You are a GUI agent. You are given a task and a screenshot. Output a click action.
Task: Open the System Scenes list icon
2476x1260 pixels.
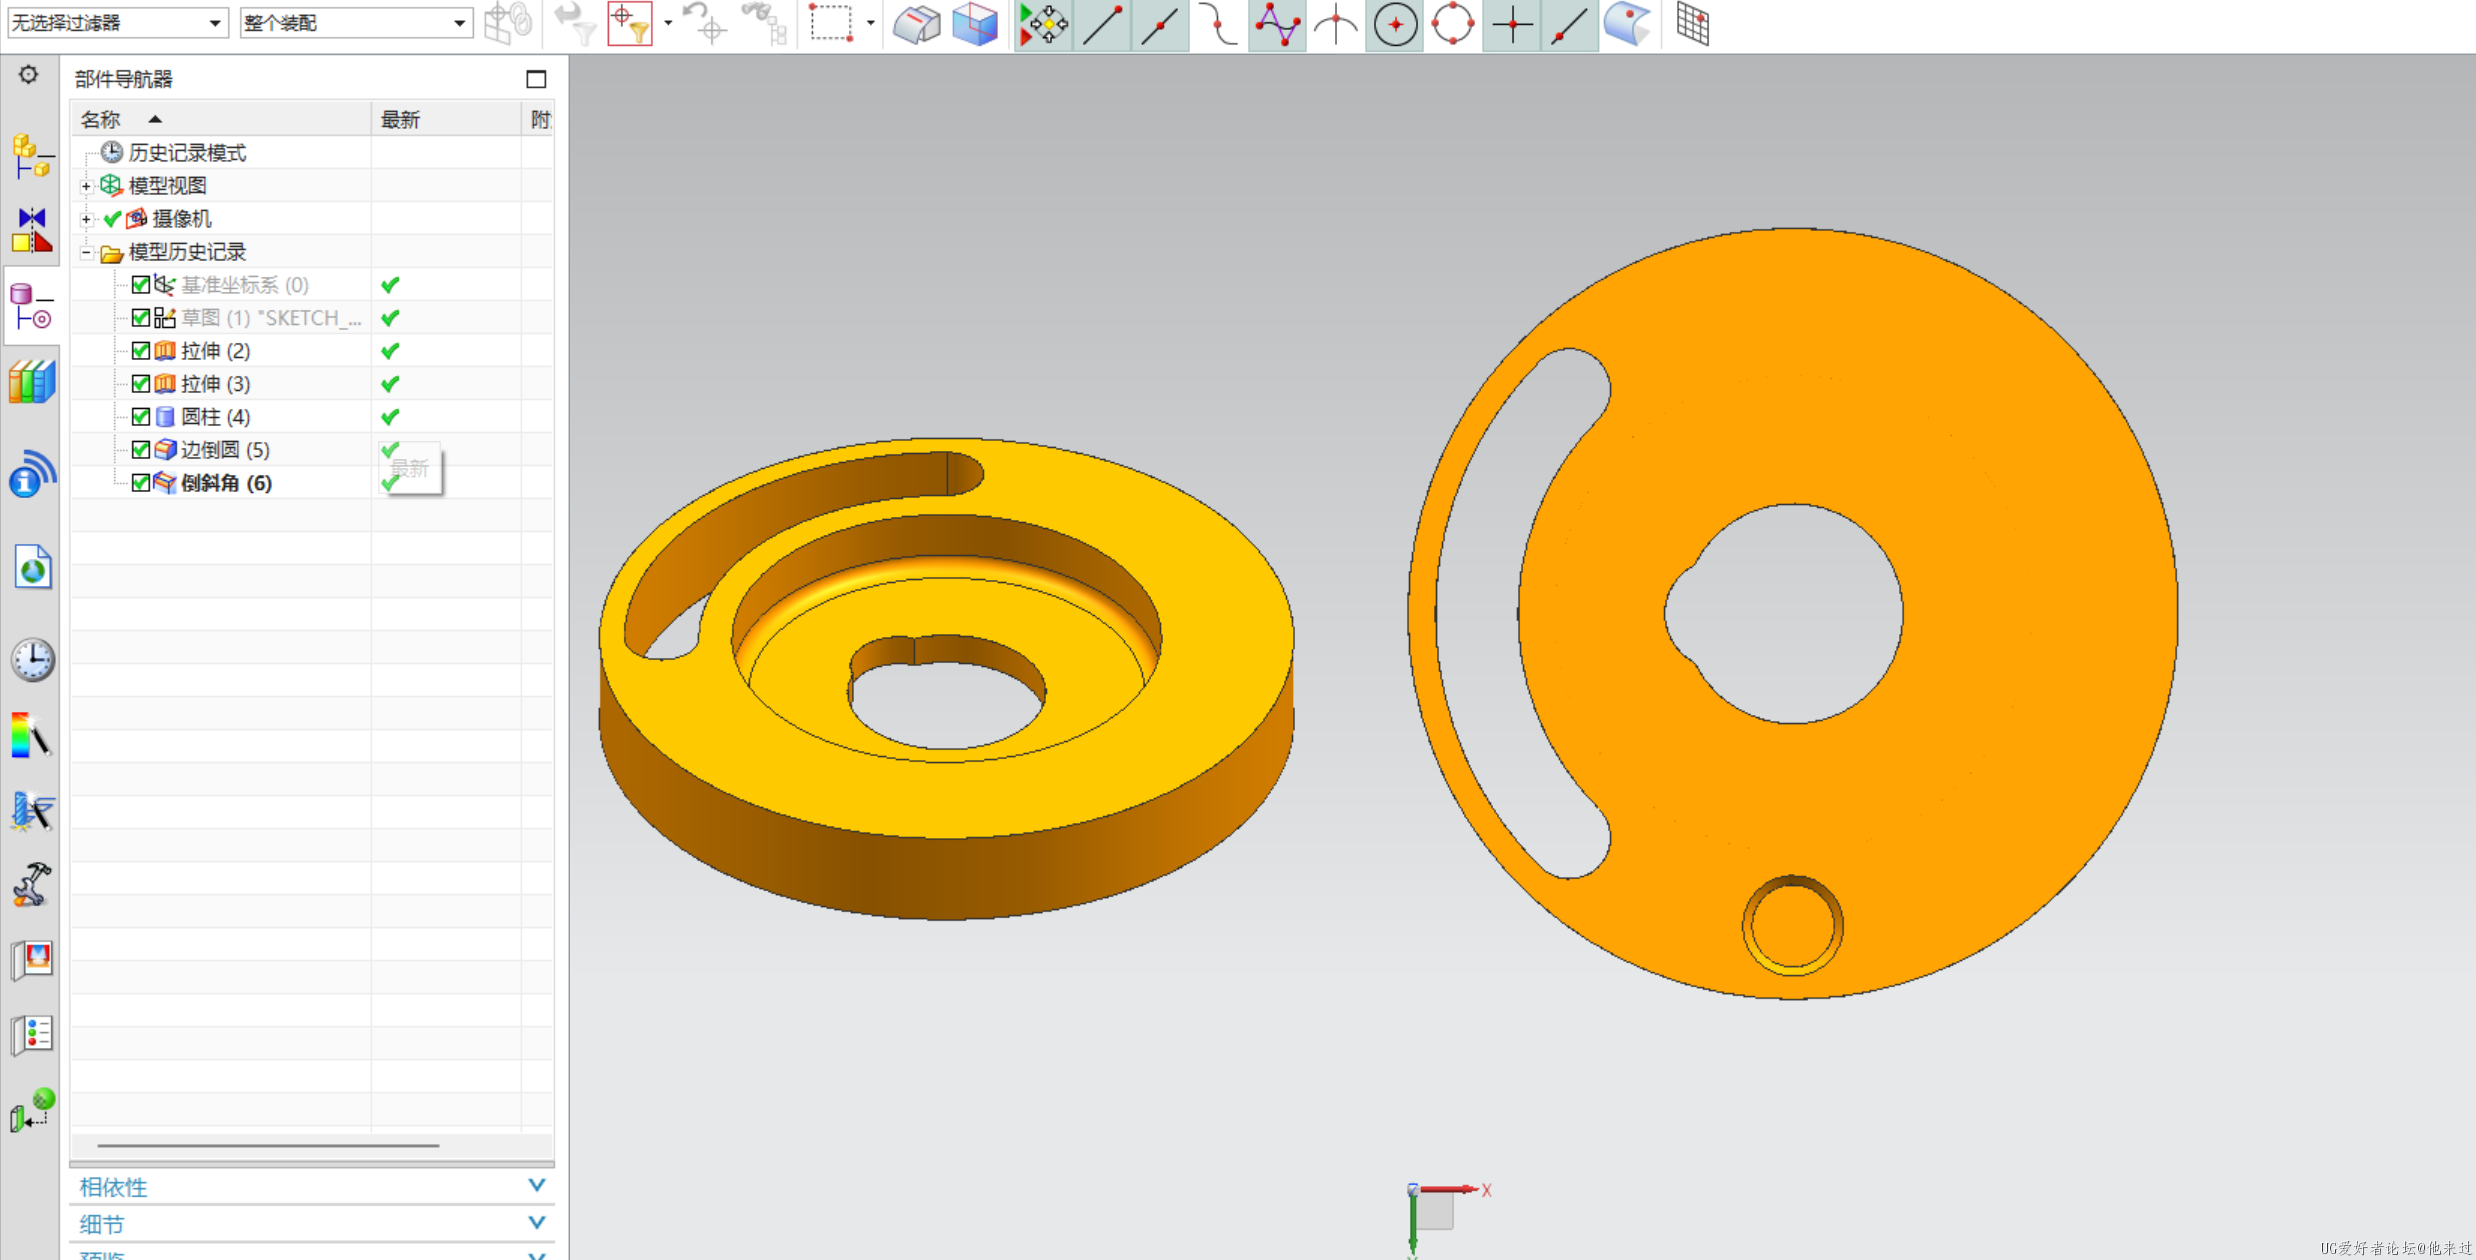pyautogui.click(x=32, y=1034)
